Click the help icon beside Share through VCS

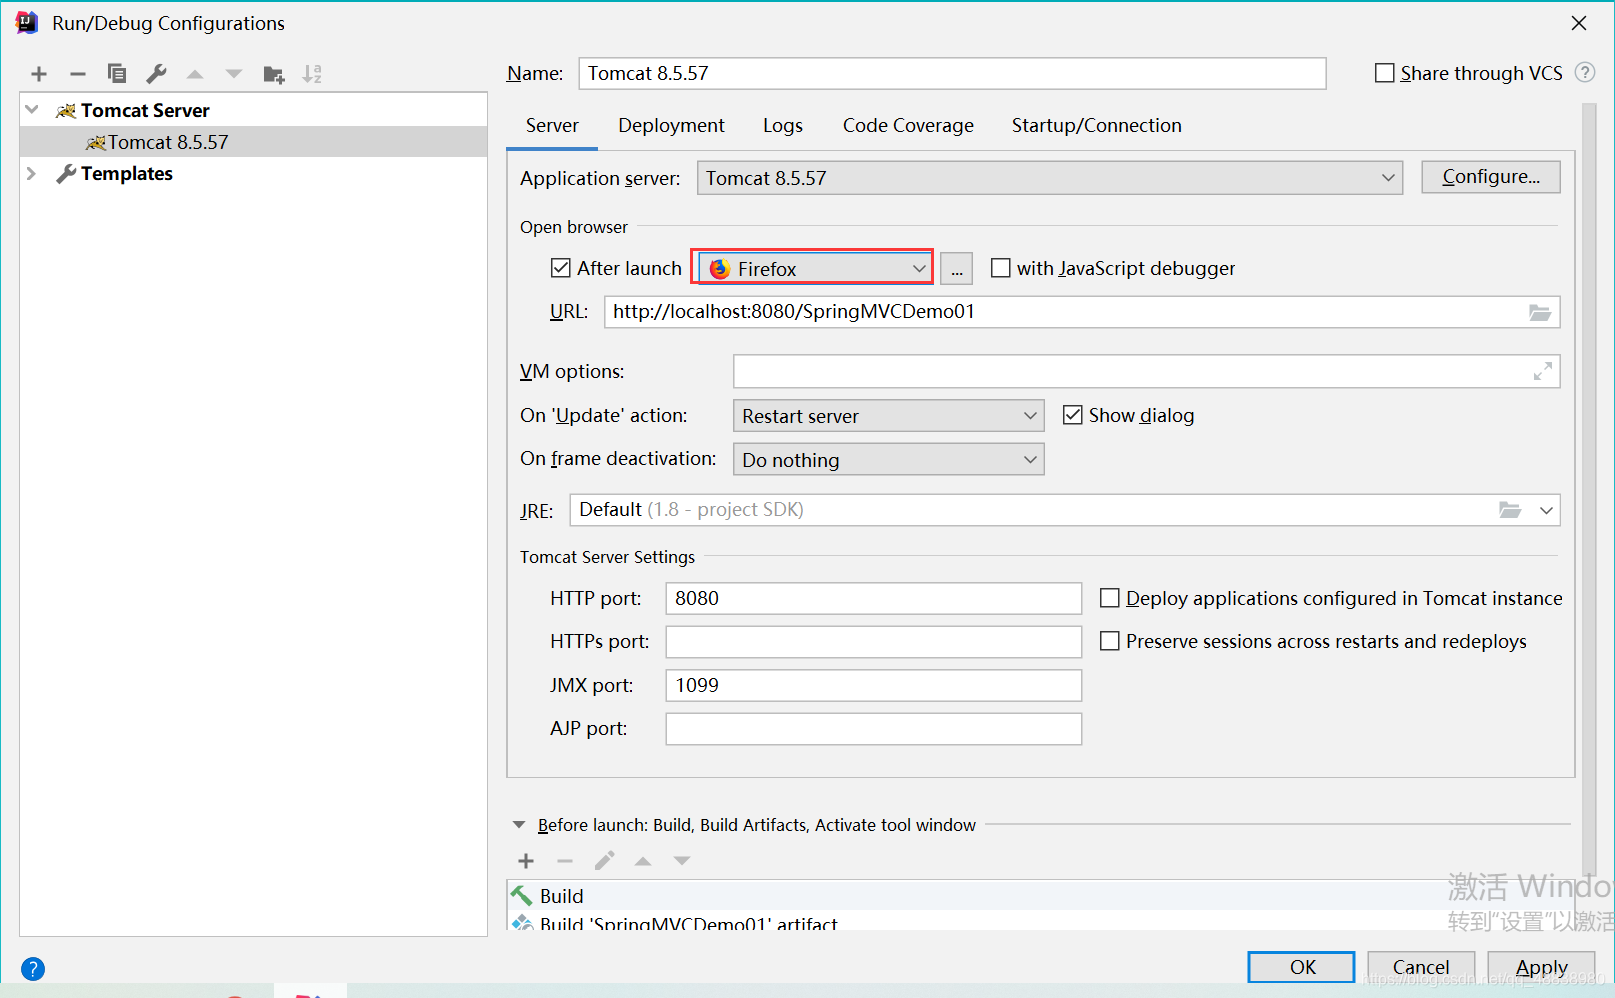(x=1585, y=72)
